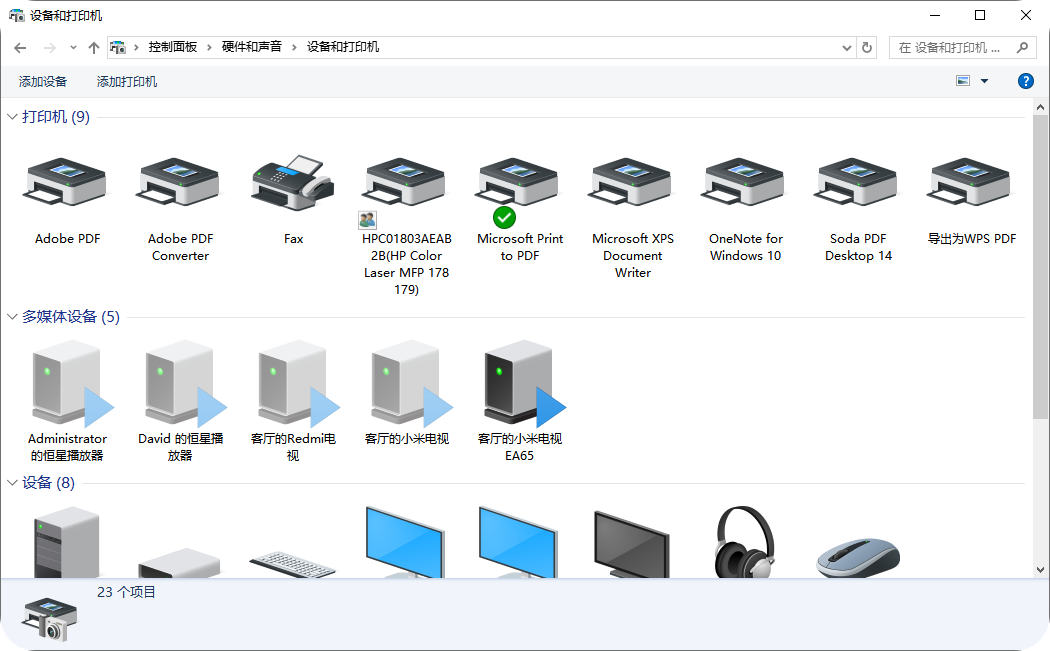This screenshot has height=651, width=1050.
Task: Select the Fax device icon
Action: tap(293, 183)
